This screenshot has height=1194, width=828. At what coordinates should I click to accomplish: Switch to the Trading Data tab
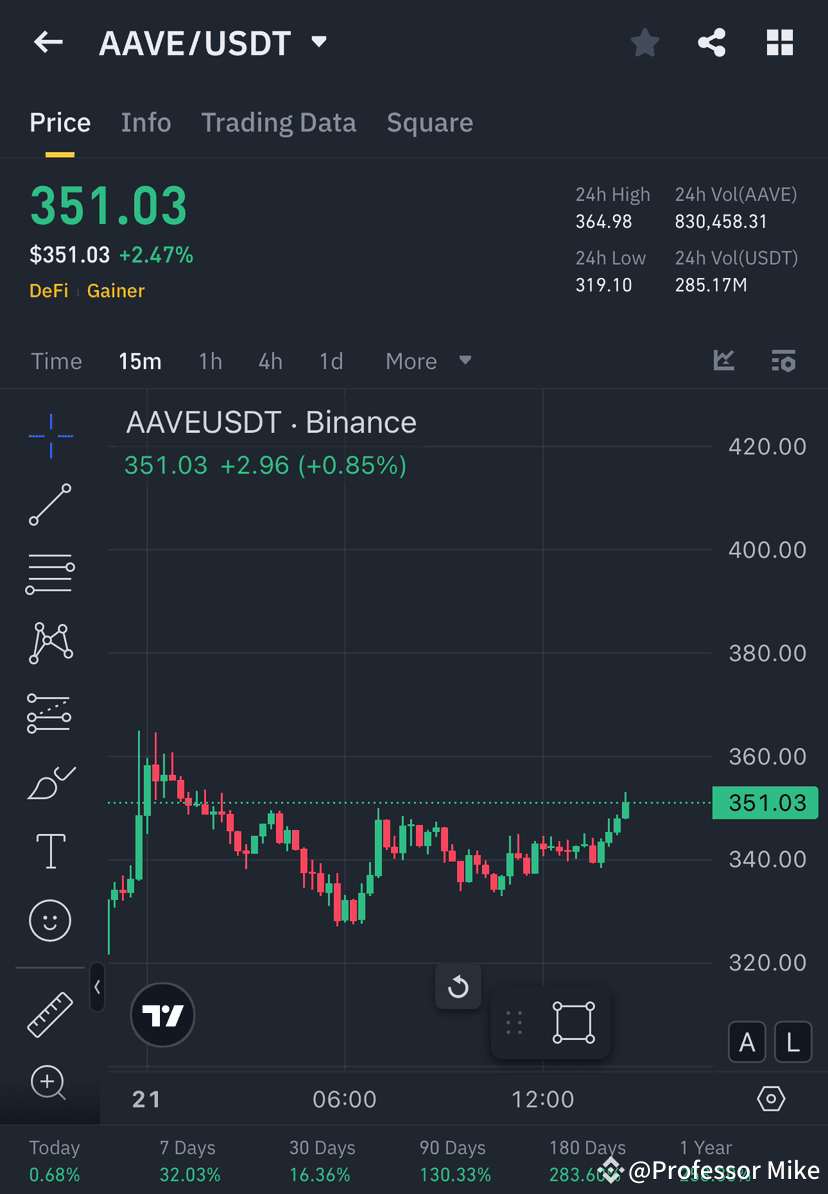tap(278, 122)
